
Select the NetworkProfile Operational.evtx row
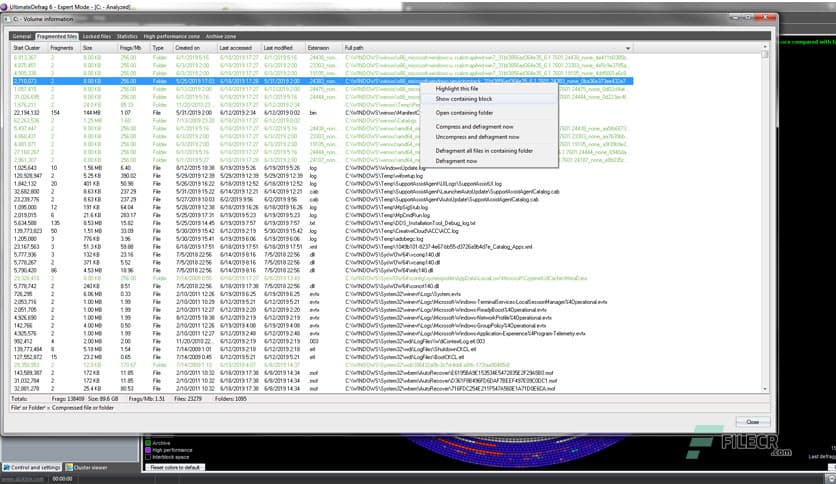tap(323, 318)
